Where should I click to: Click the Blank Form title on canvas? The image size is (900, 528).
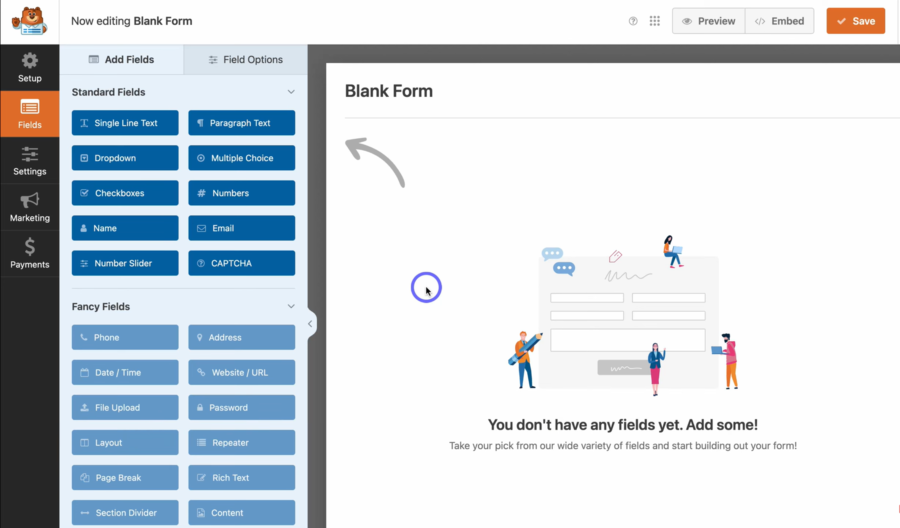click(x=389, y=91)
